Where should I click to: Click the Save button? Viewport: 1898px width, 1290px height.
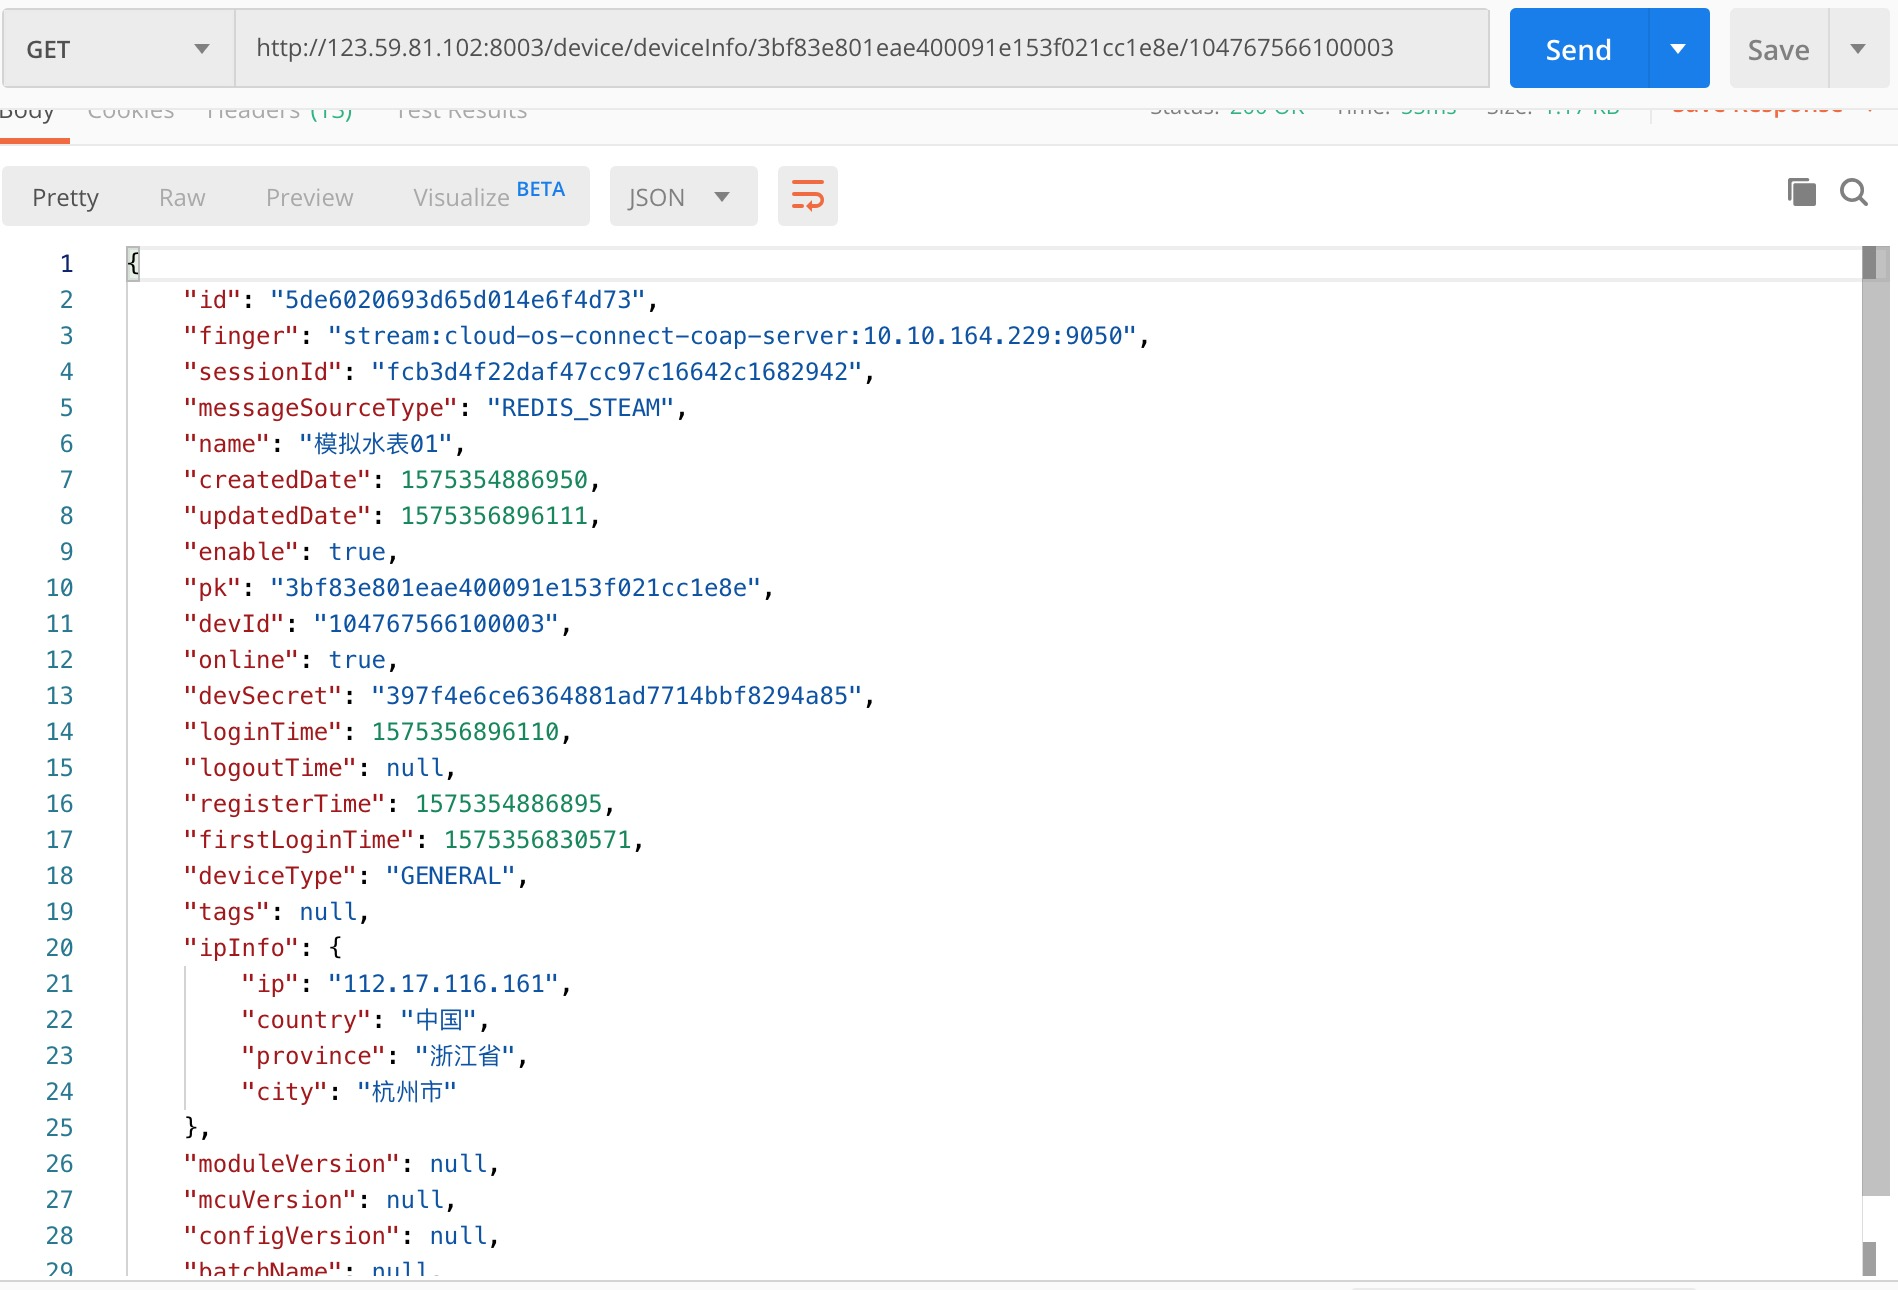coord(1778,49)
